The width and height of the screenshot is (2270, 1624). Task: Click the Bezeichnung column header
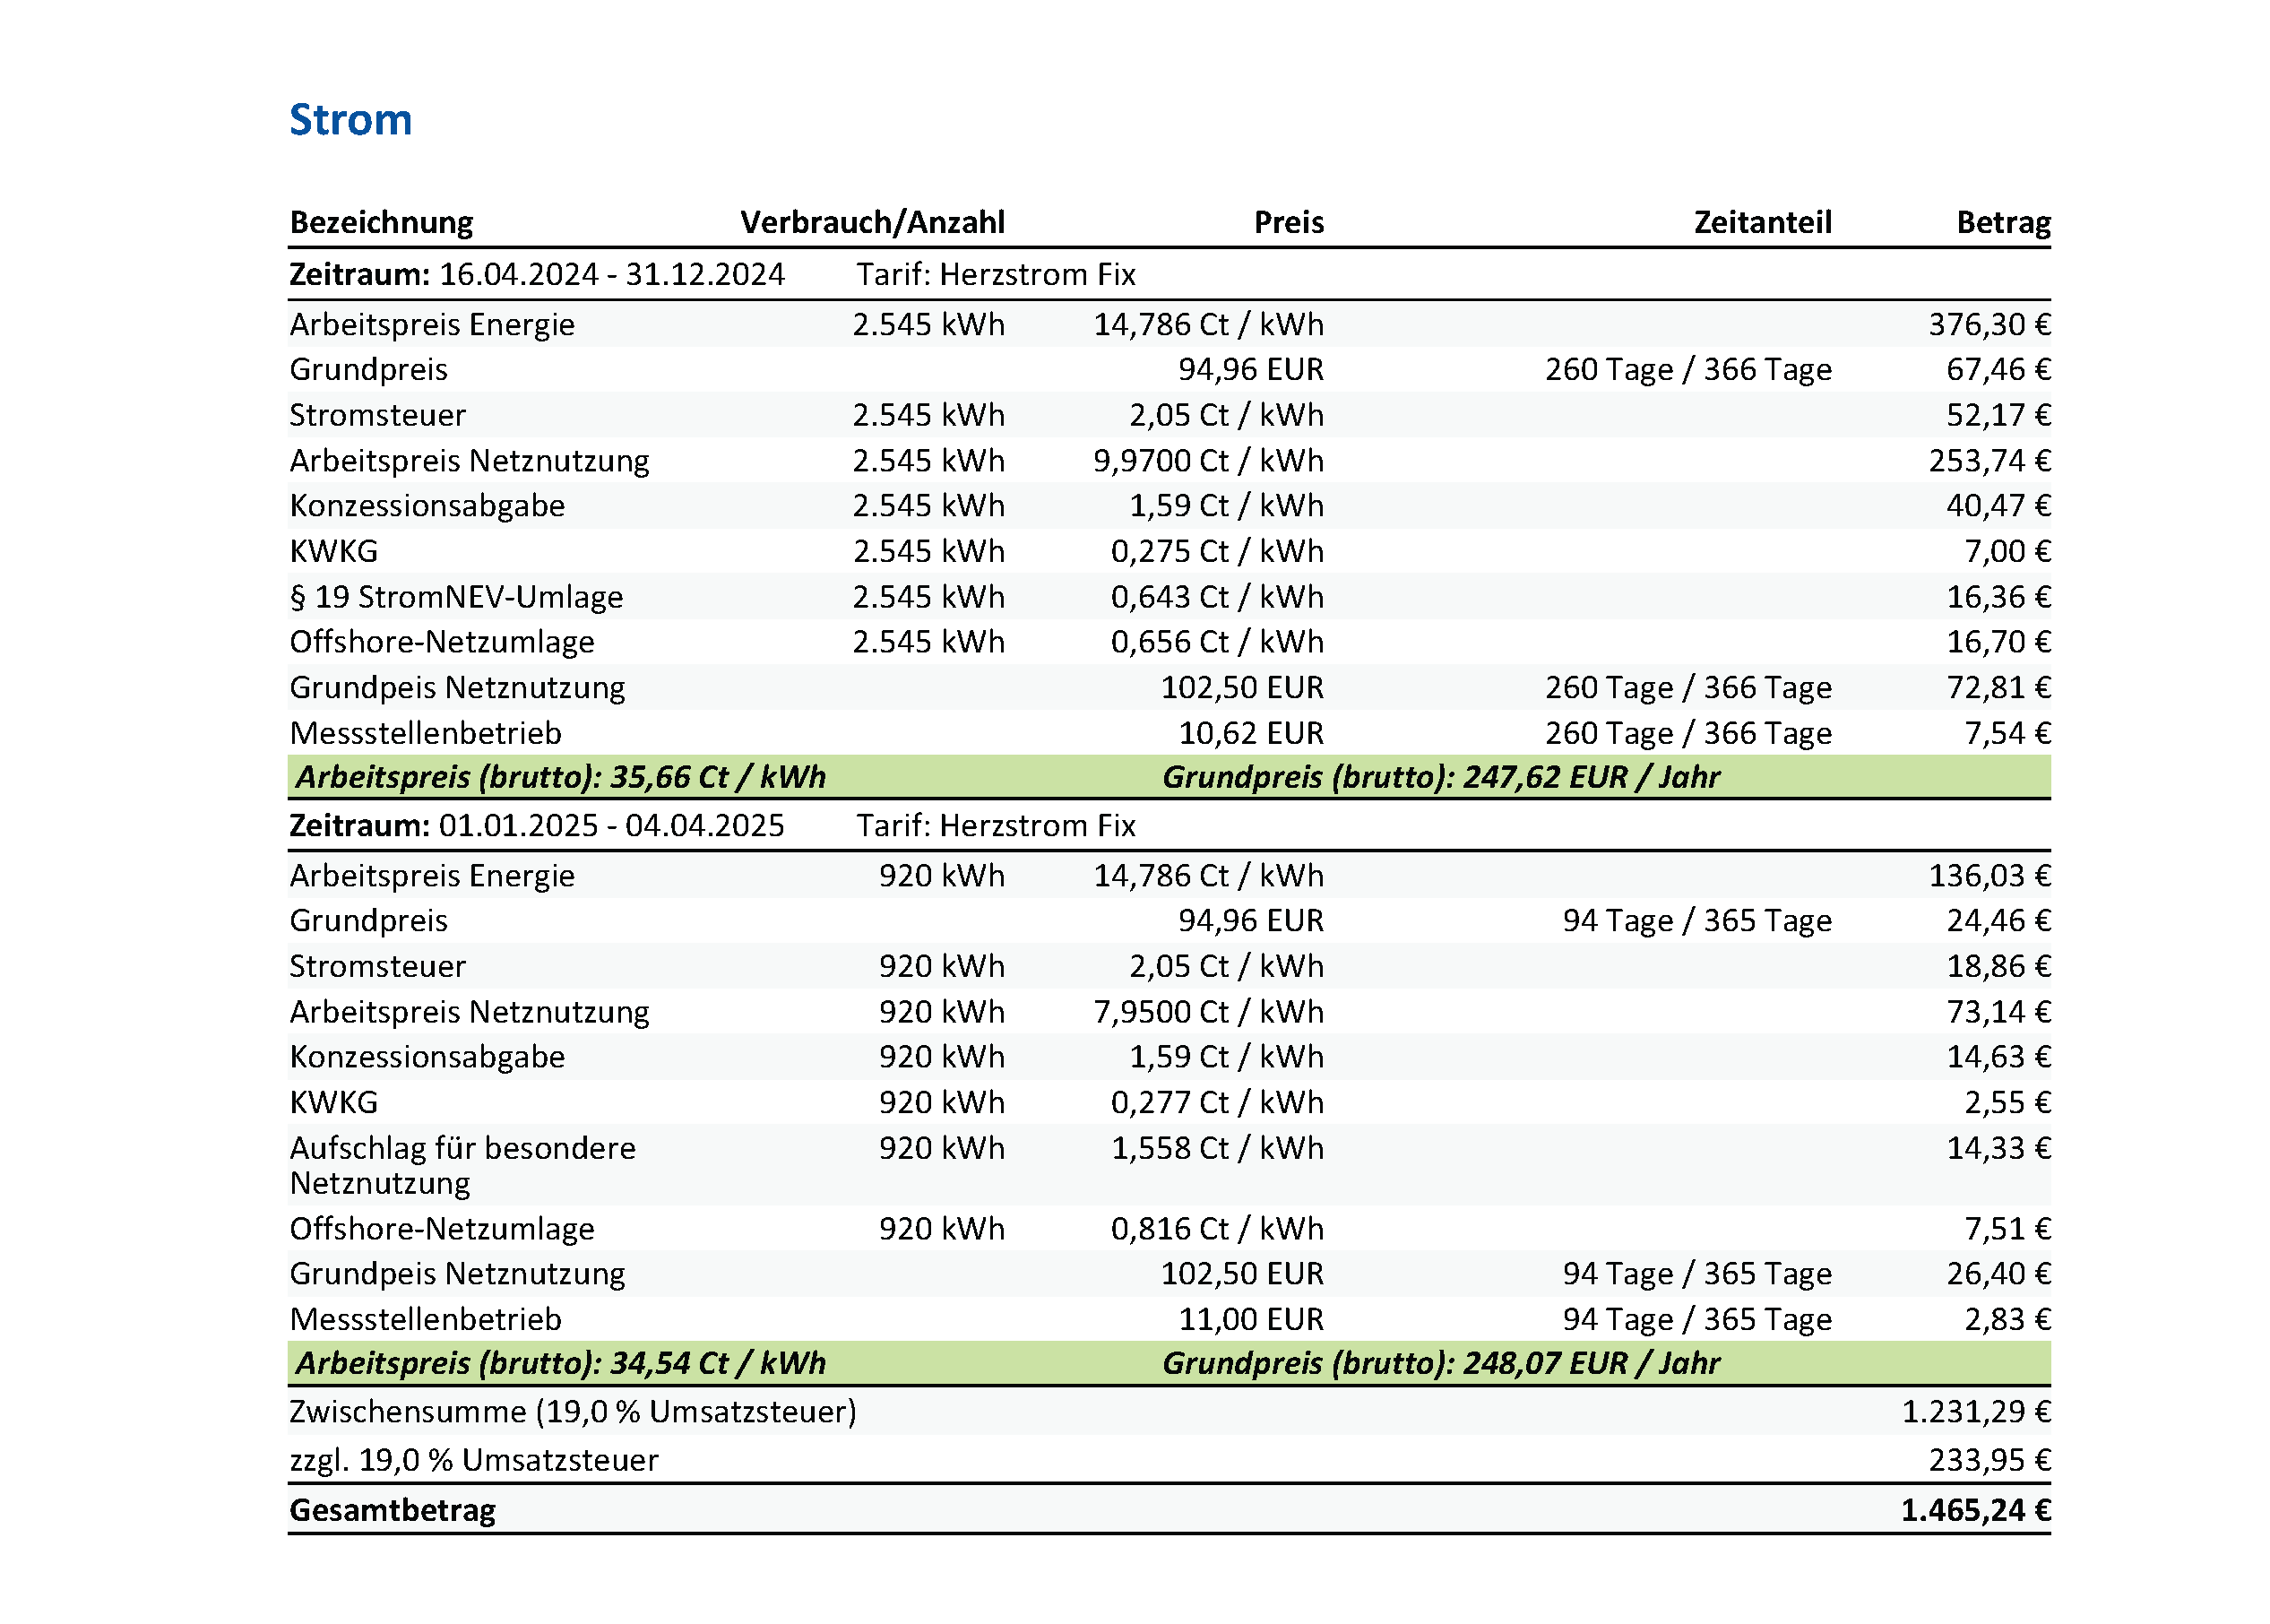pos(381,222)
